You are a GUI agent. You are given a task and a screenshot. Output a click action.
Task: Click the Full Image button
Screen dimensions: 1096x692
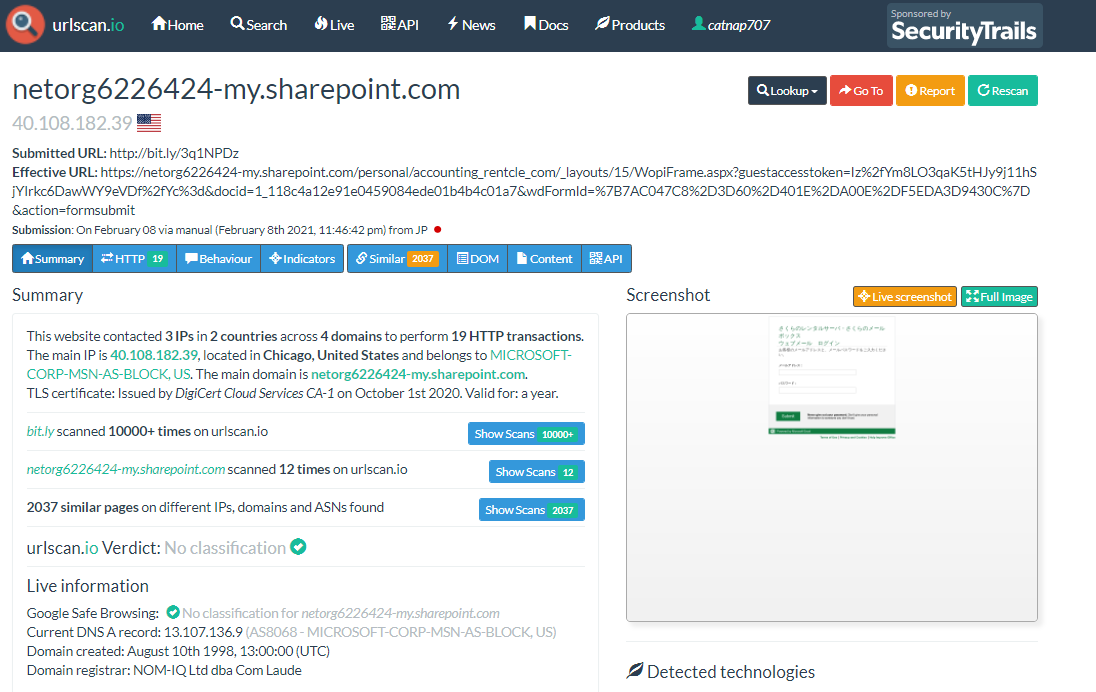click(x=999, y=296)
